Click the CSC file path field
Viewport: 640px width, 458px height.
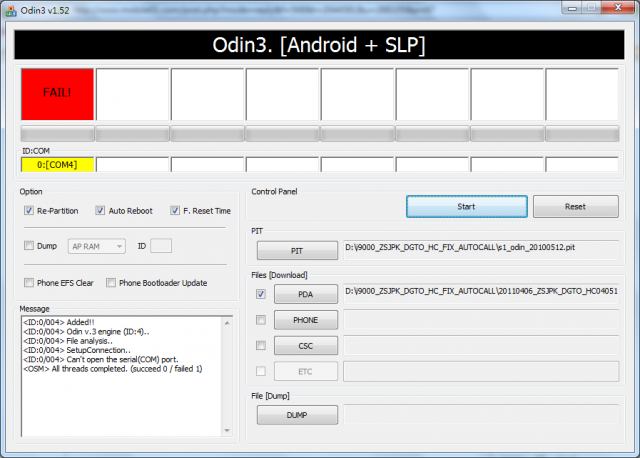tap(481, 345)
